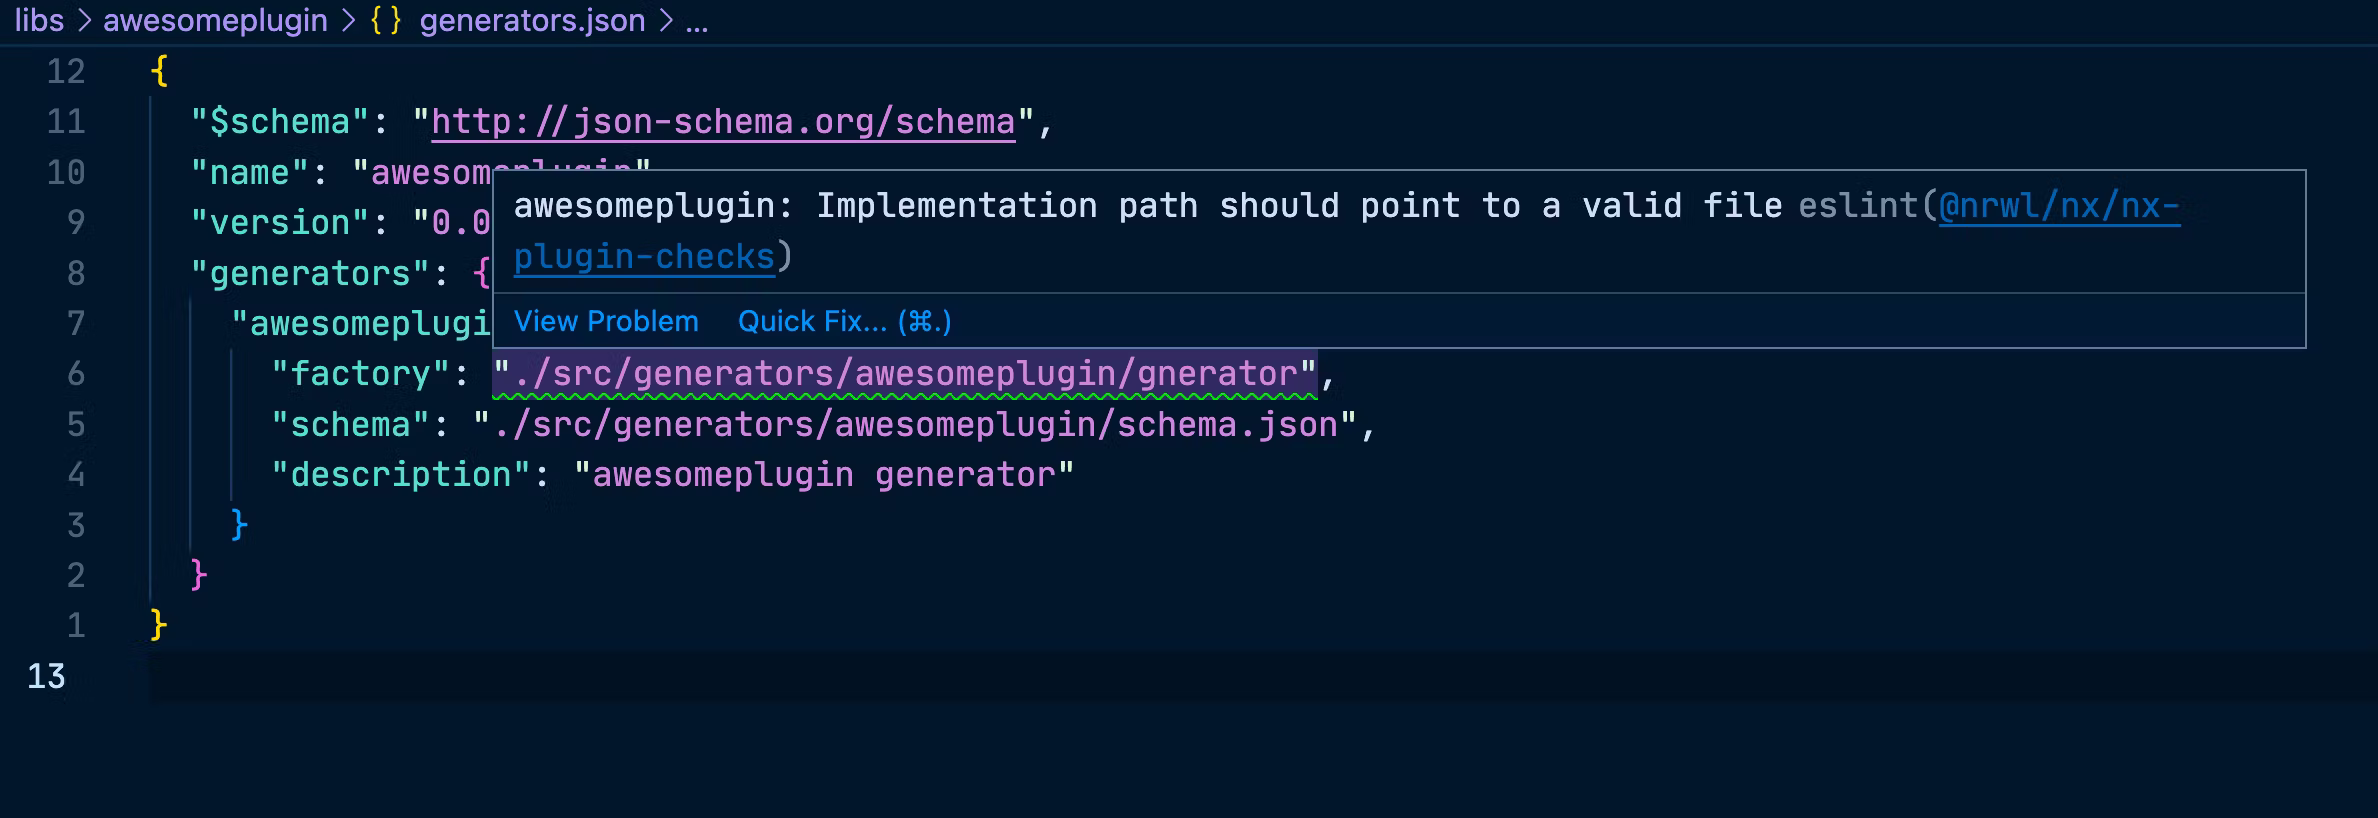This screenshot has height=818, width=2378.
Task: Expand the breadcrumb ellipsis symbol path
Action: [697, 21]
